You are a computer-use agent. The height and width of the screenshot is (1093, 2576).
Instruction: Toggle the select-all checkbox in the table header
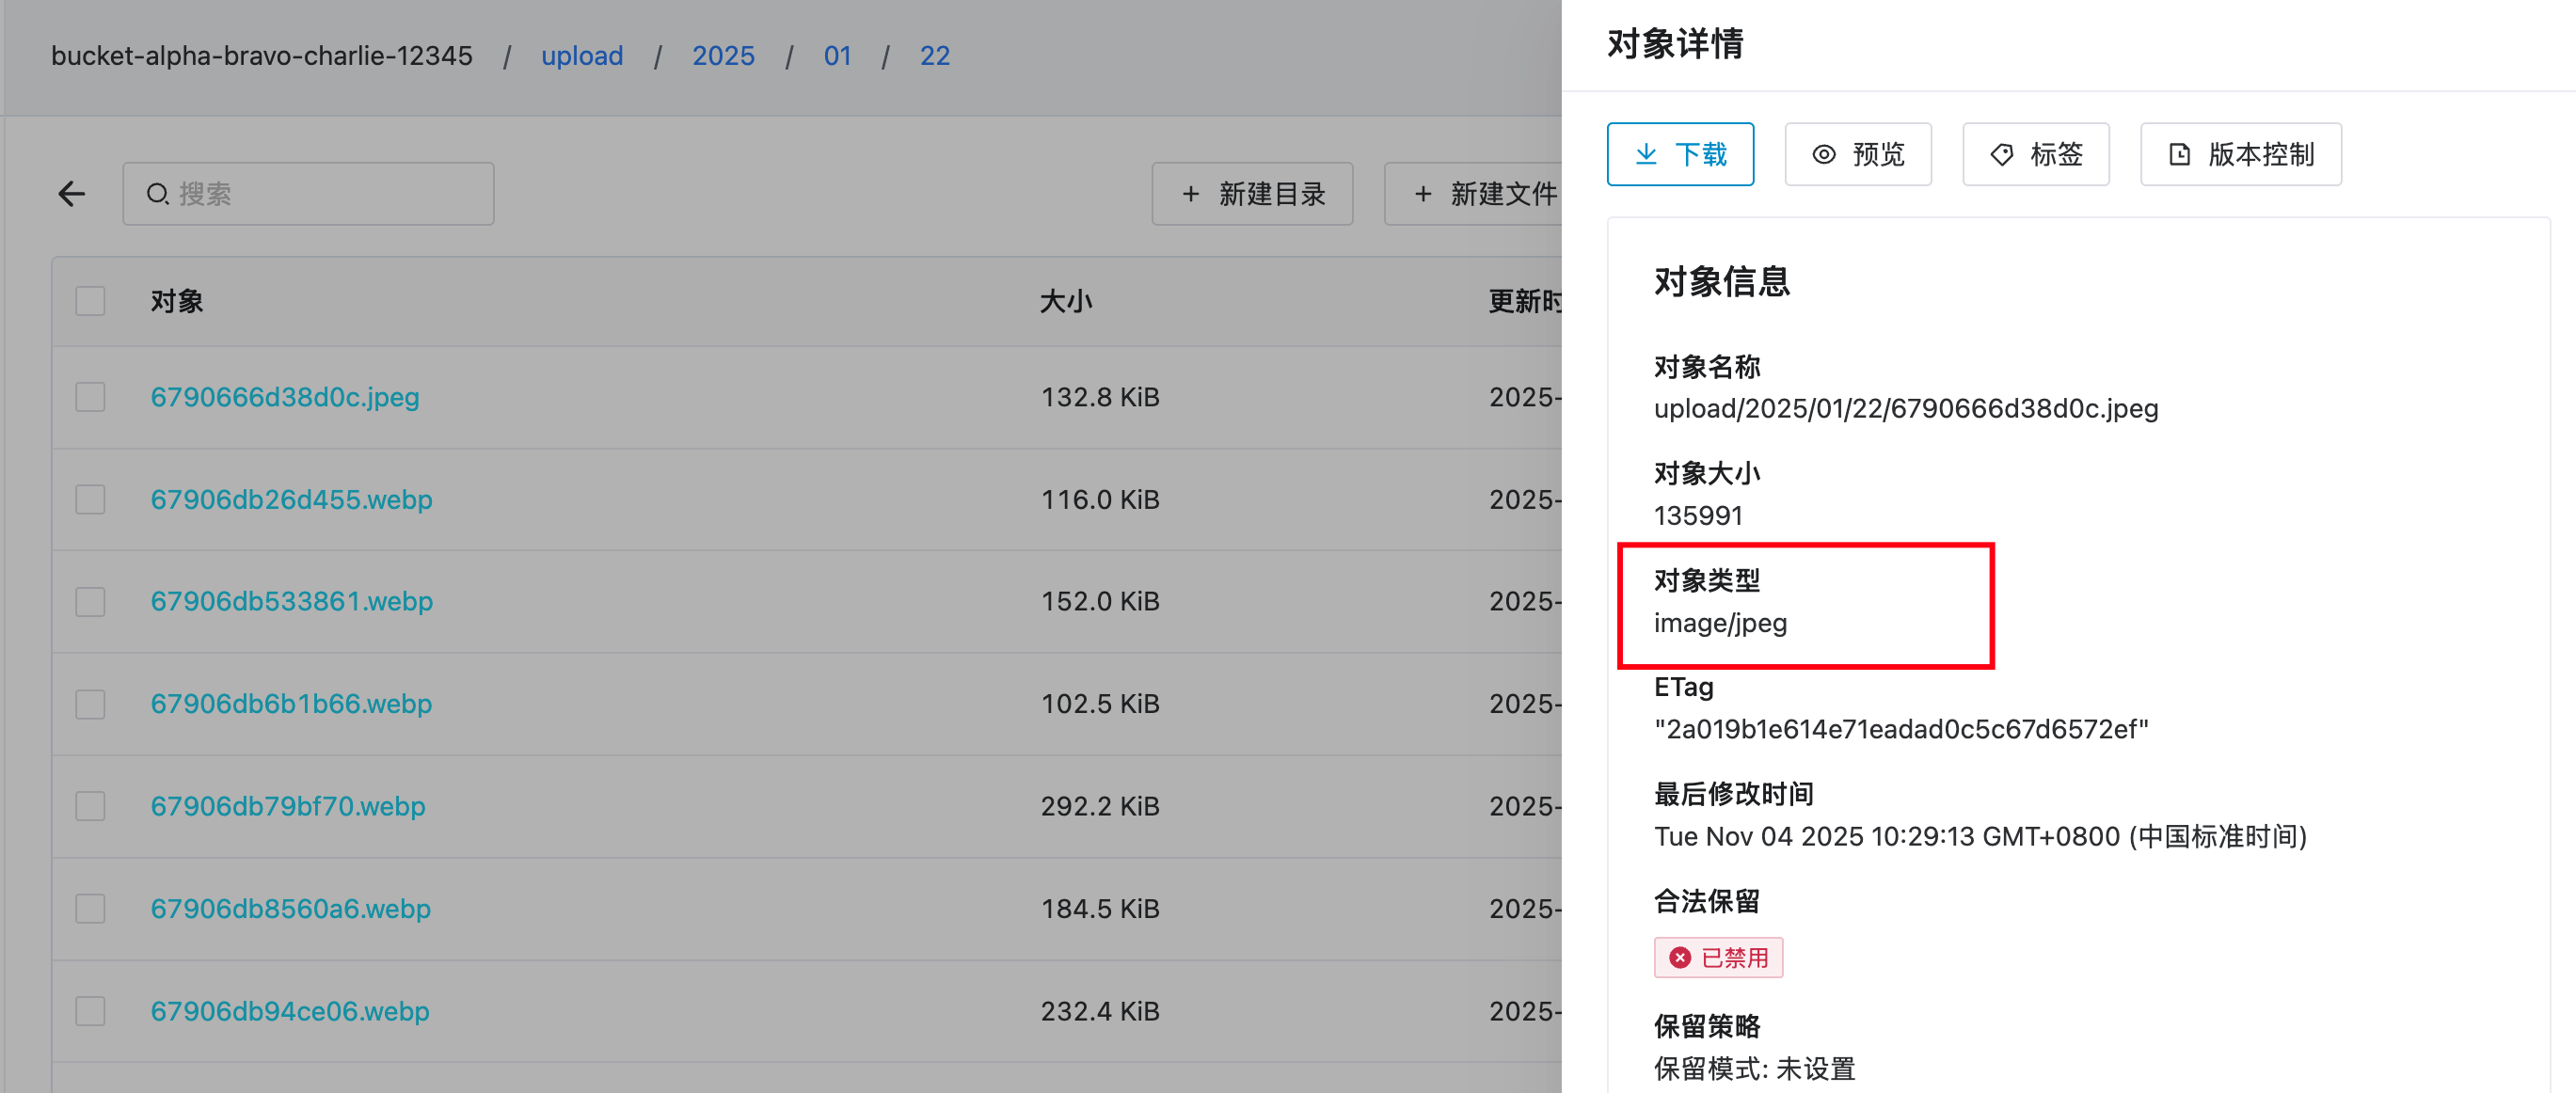pos(90,300)
